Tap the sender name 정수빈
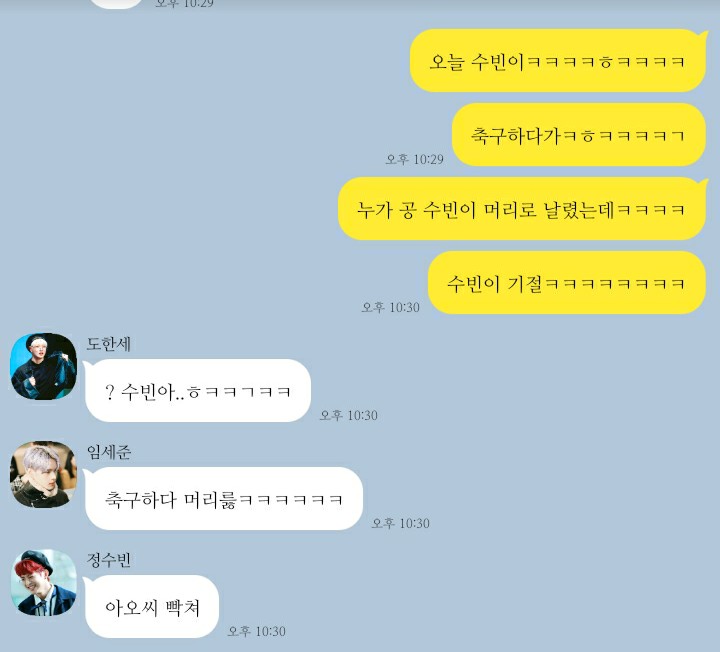 (x=109, y=560)
